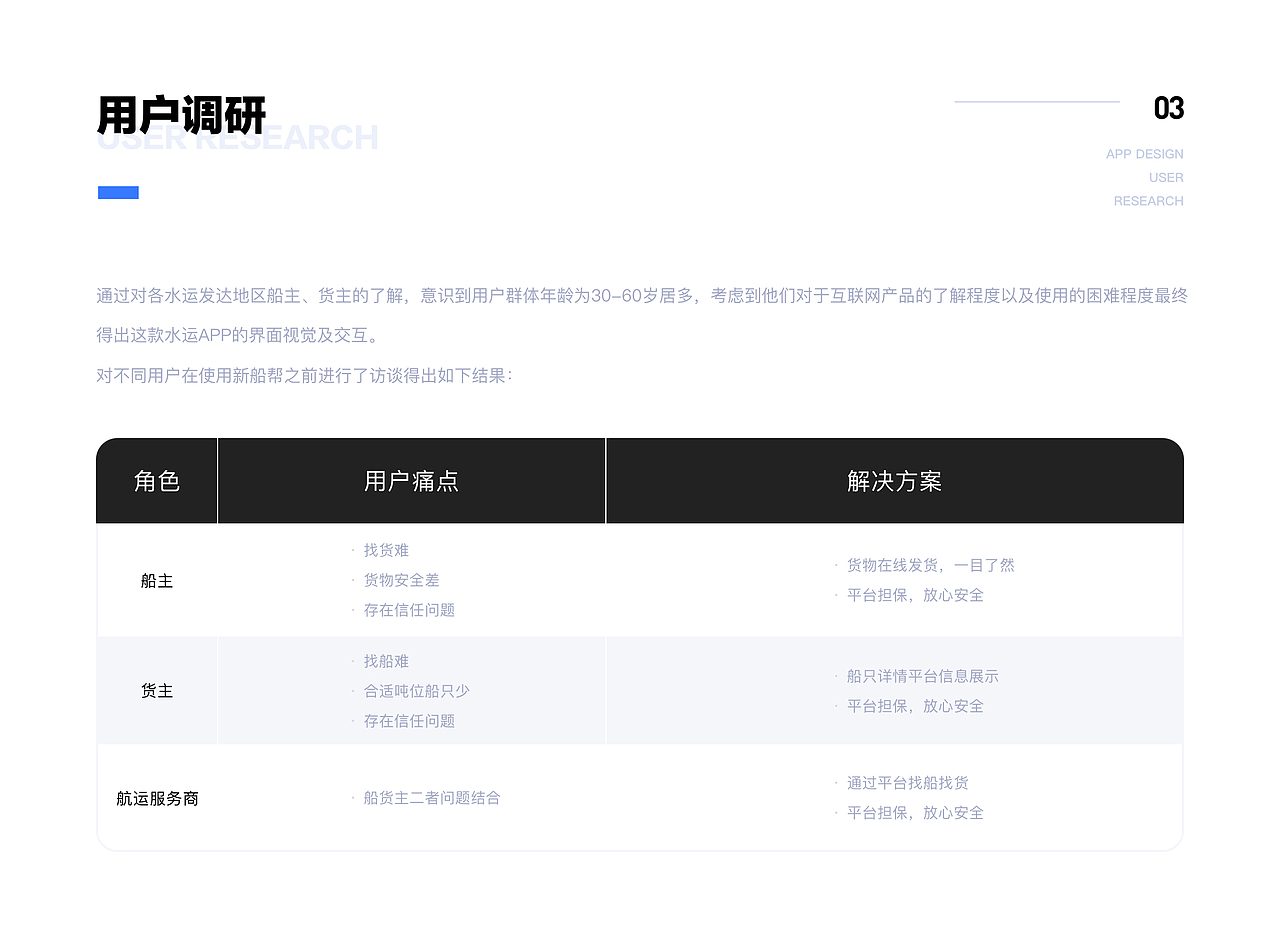
Task: Click the dark table header bar
Action: 640,481
